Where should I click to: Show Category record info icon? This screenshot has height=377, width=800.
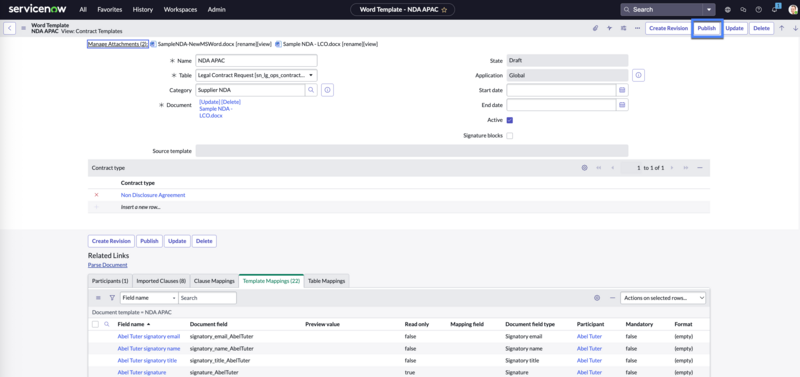[x=328, y=90]
